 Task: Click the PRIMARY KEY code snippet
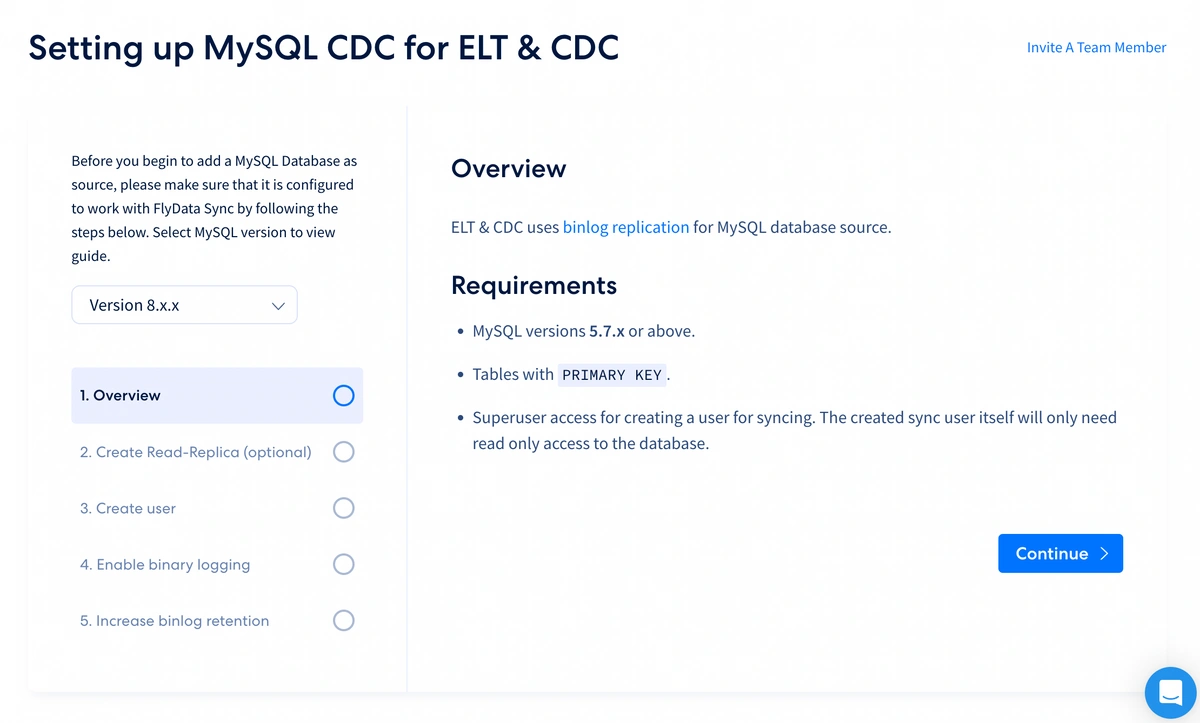point(612,375)
